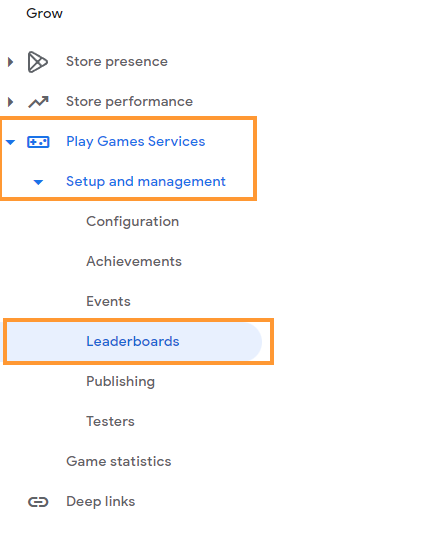Open the Deep links page

pos(101,501)
